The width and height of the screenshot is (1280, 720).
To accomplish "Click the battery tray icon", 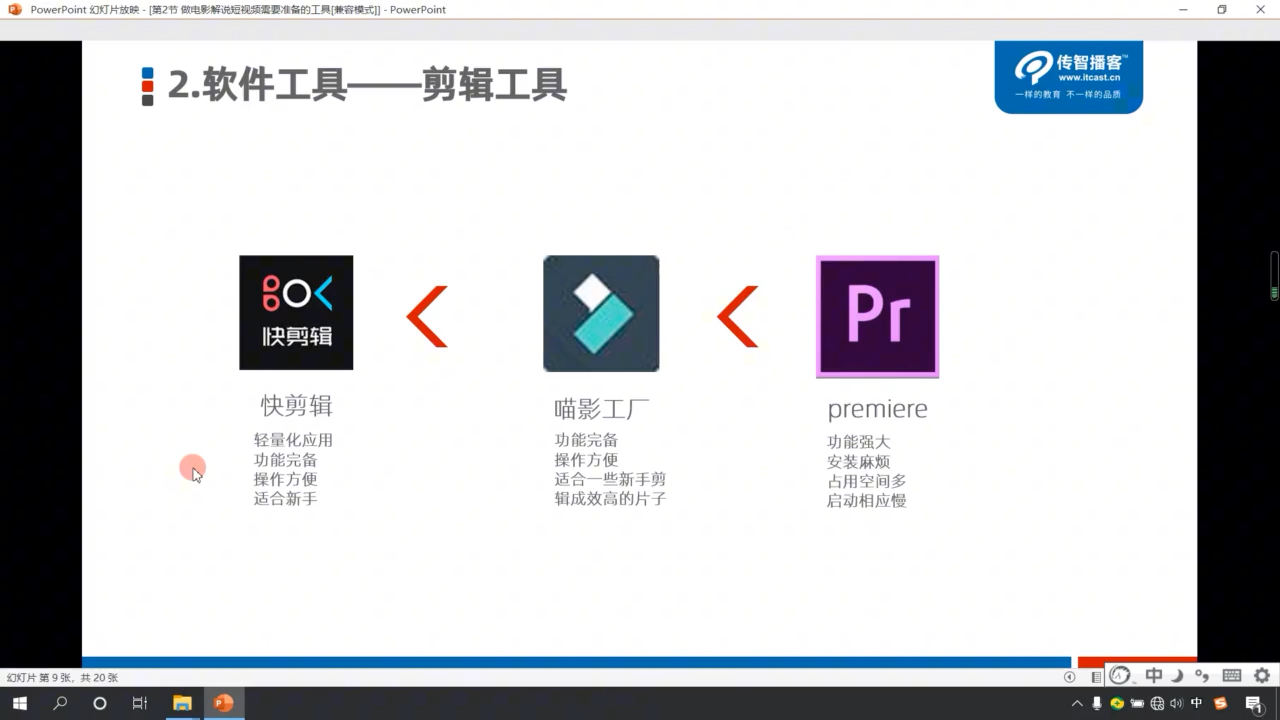I will point(1137,704).
